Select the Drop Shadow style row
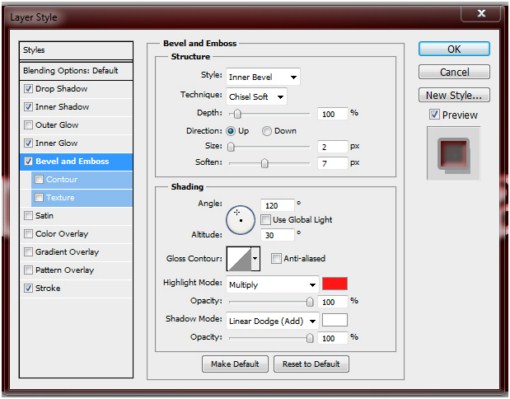Viewport: 510px width, 399px height. 76,89
